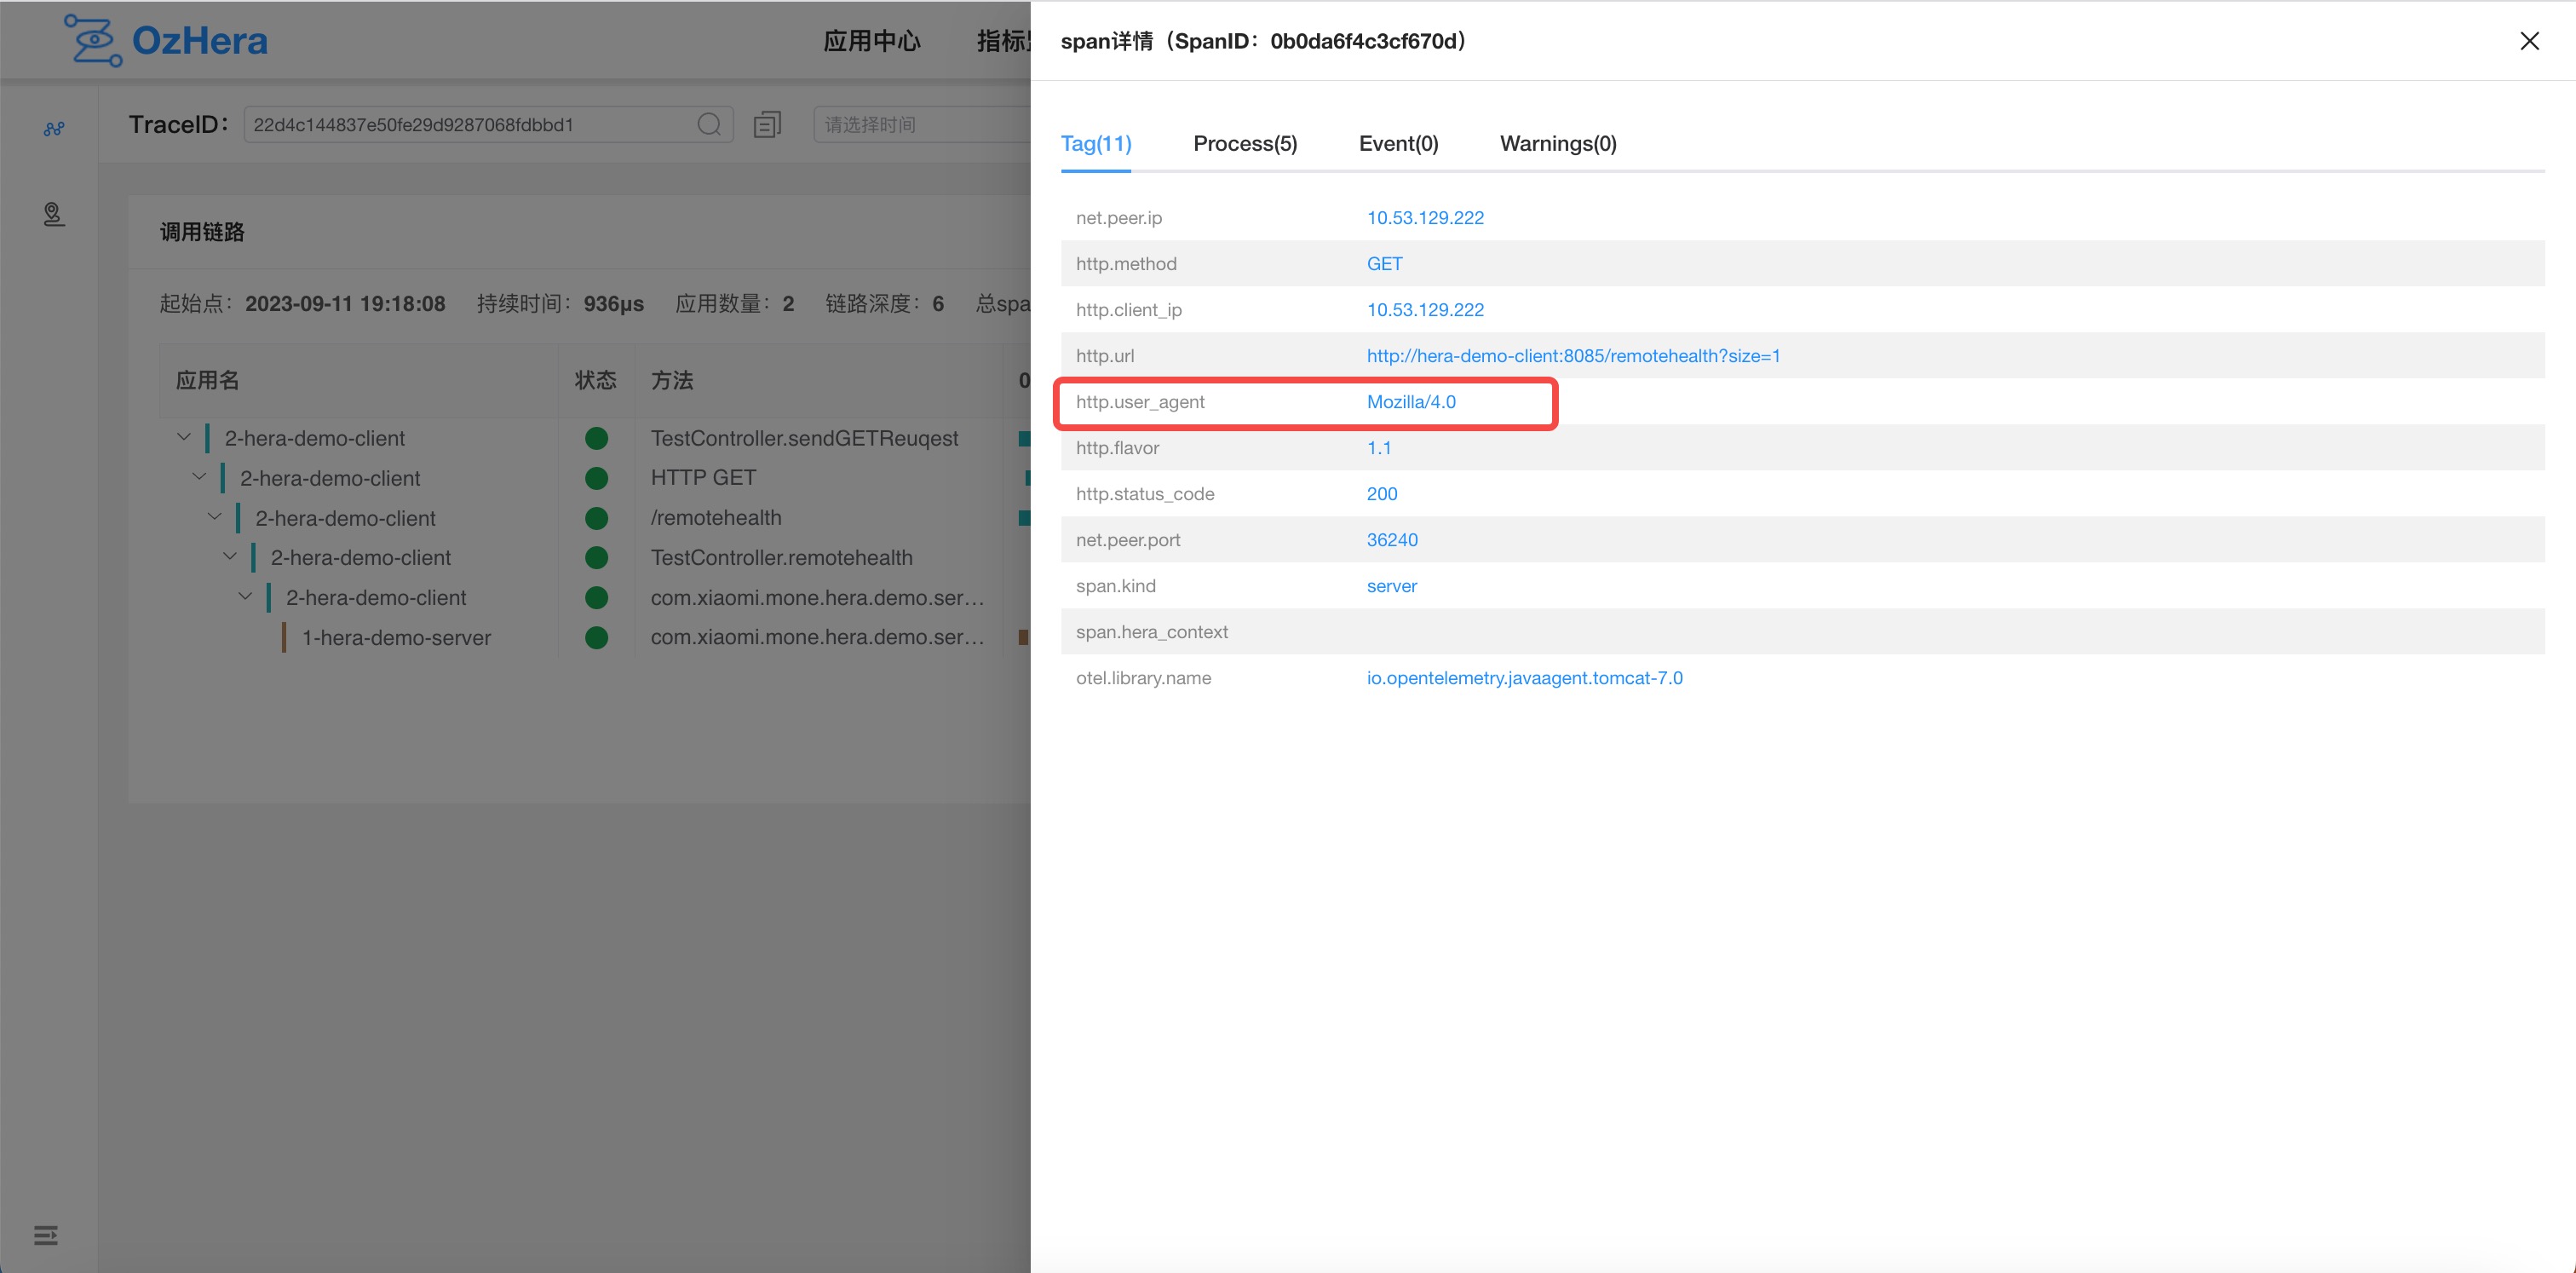Switch to the Event(0) tab
Image resolution: width=2576 pixels, height=1273 pixels.
coord(1398,143)
